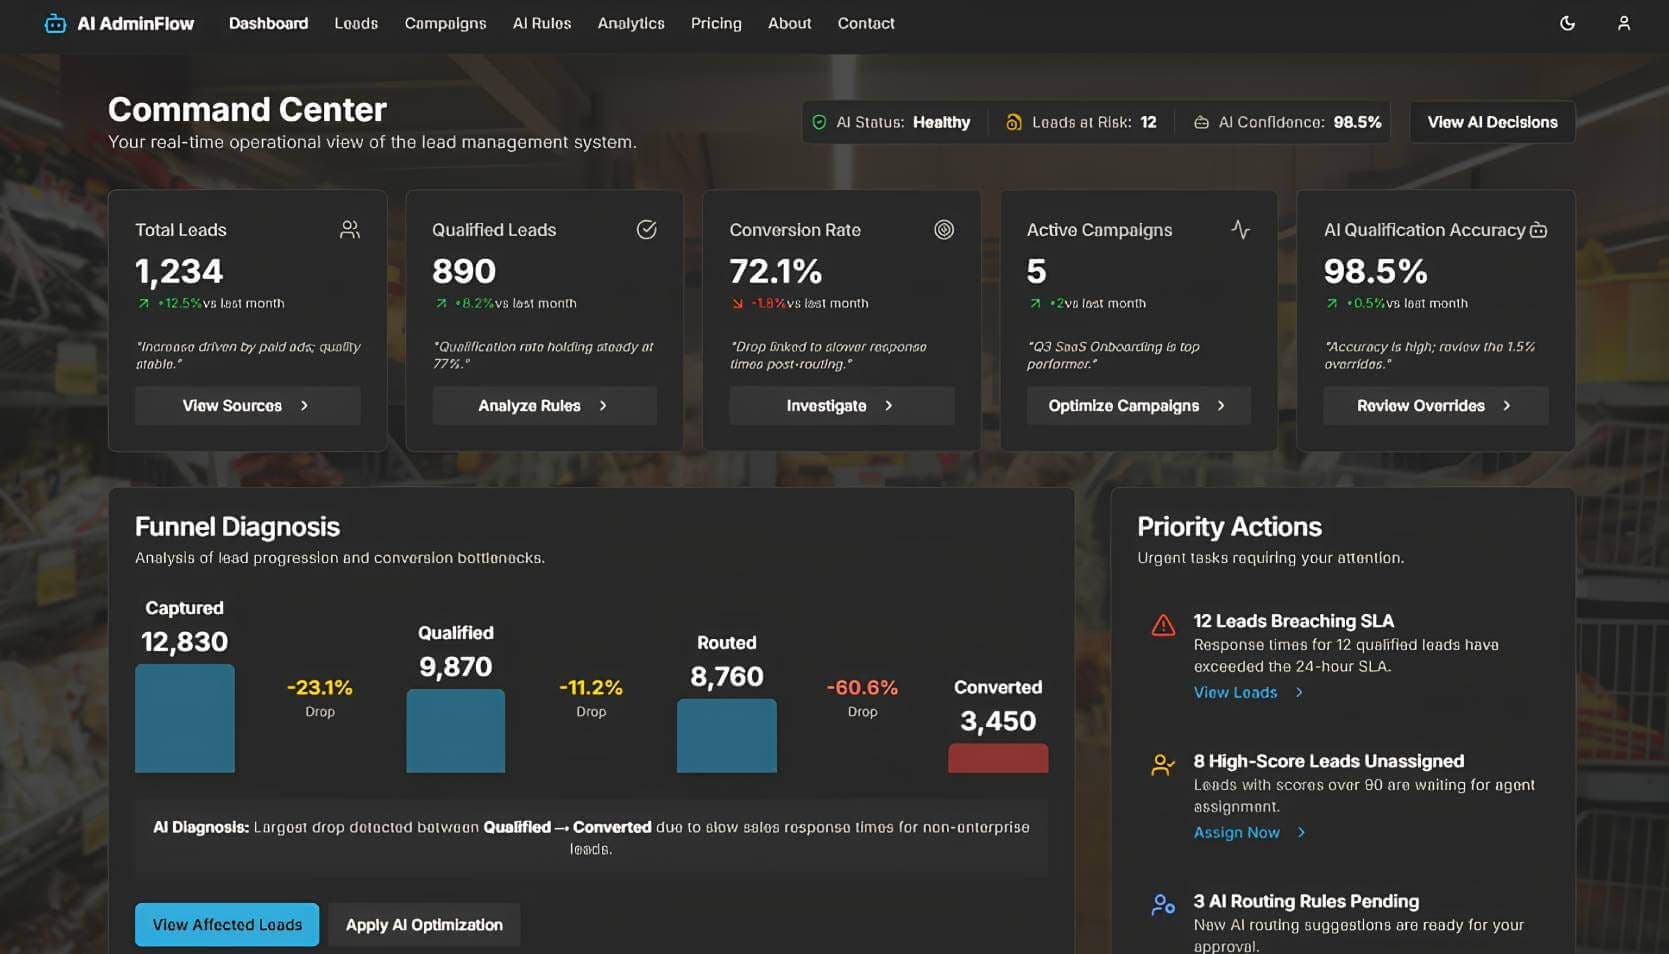
Task: Click the checkmark icon on Qualified Leads card
Action: 646,230
